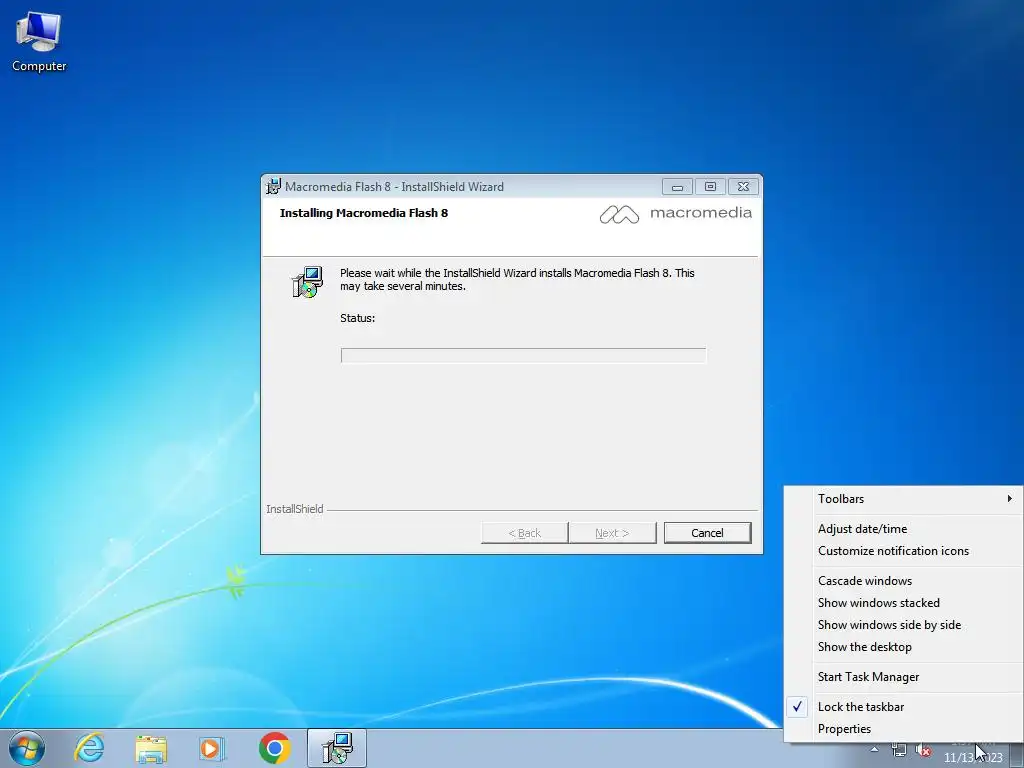This screenshot has height=768, width=1024.
Task: Open Windows Media Player from taskbar
Action: point(211,748)
